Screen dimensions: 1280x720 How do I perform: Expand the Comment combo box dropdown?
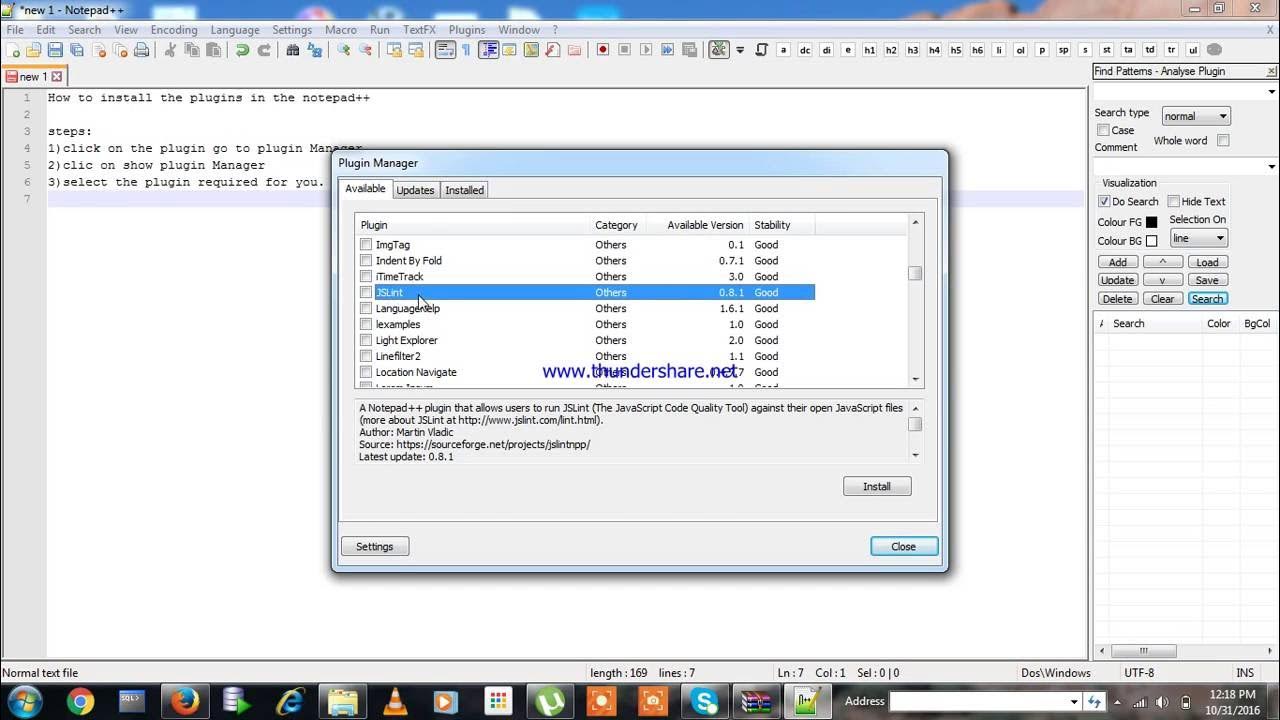1272,167
